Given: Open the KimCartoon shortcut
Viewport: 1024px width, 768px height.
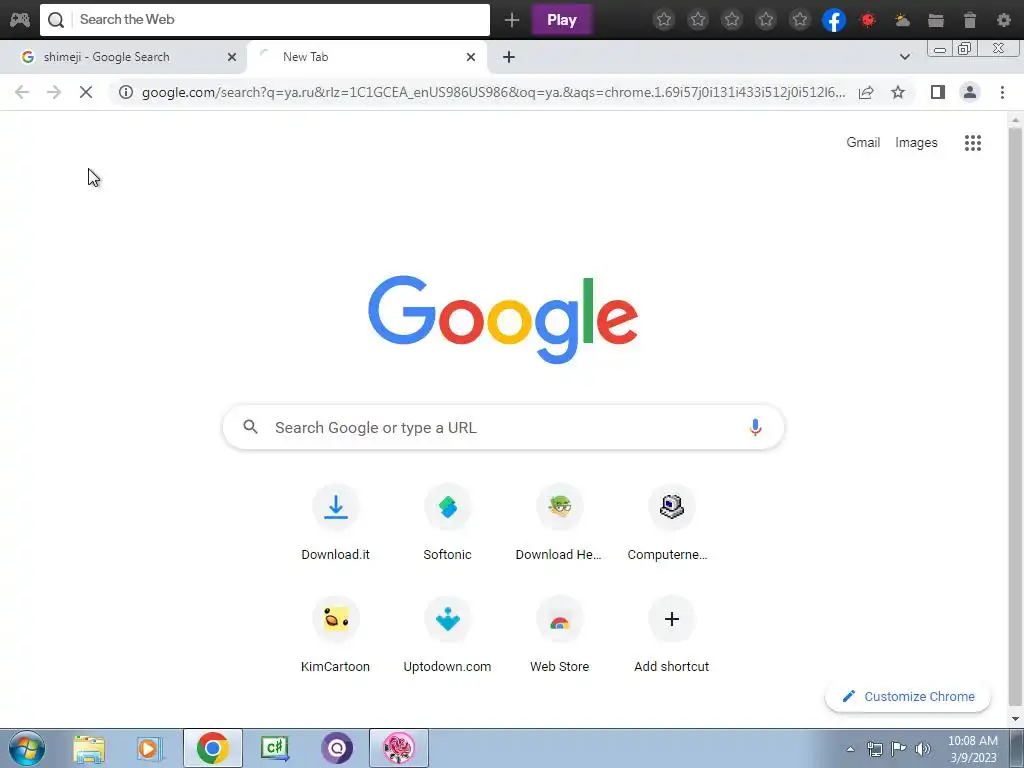Looking at the screenshot, I should pyautogui.click(x=335, y=635).
